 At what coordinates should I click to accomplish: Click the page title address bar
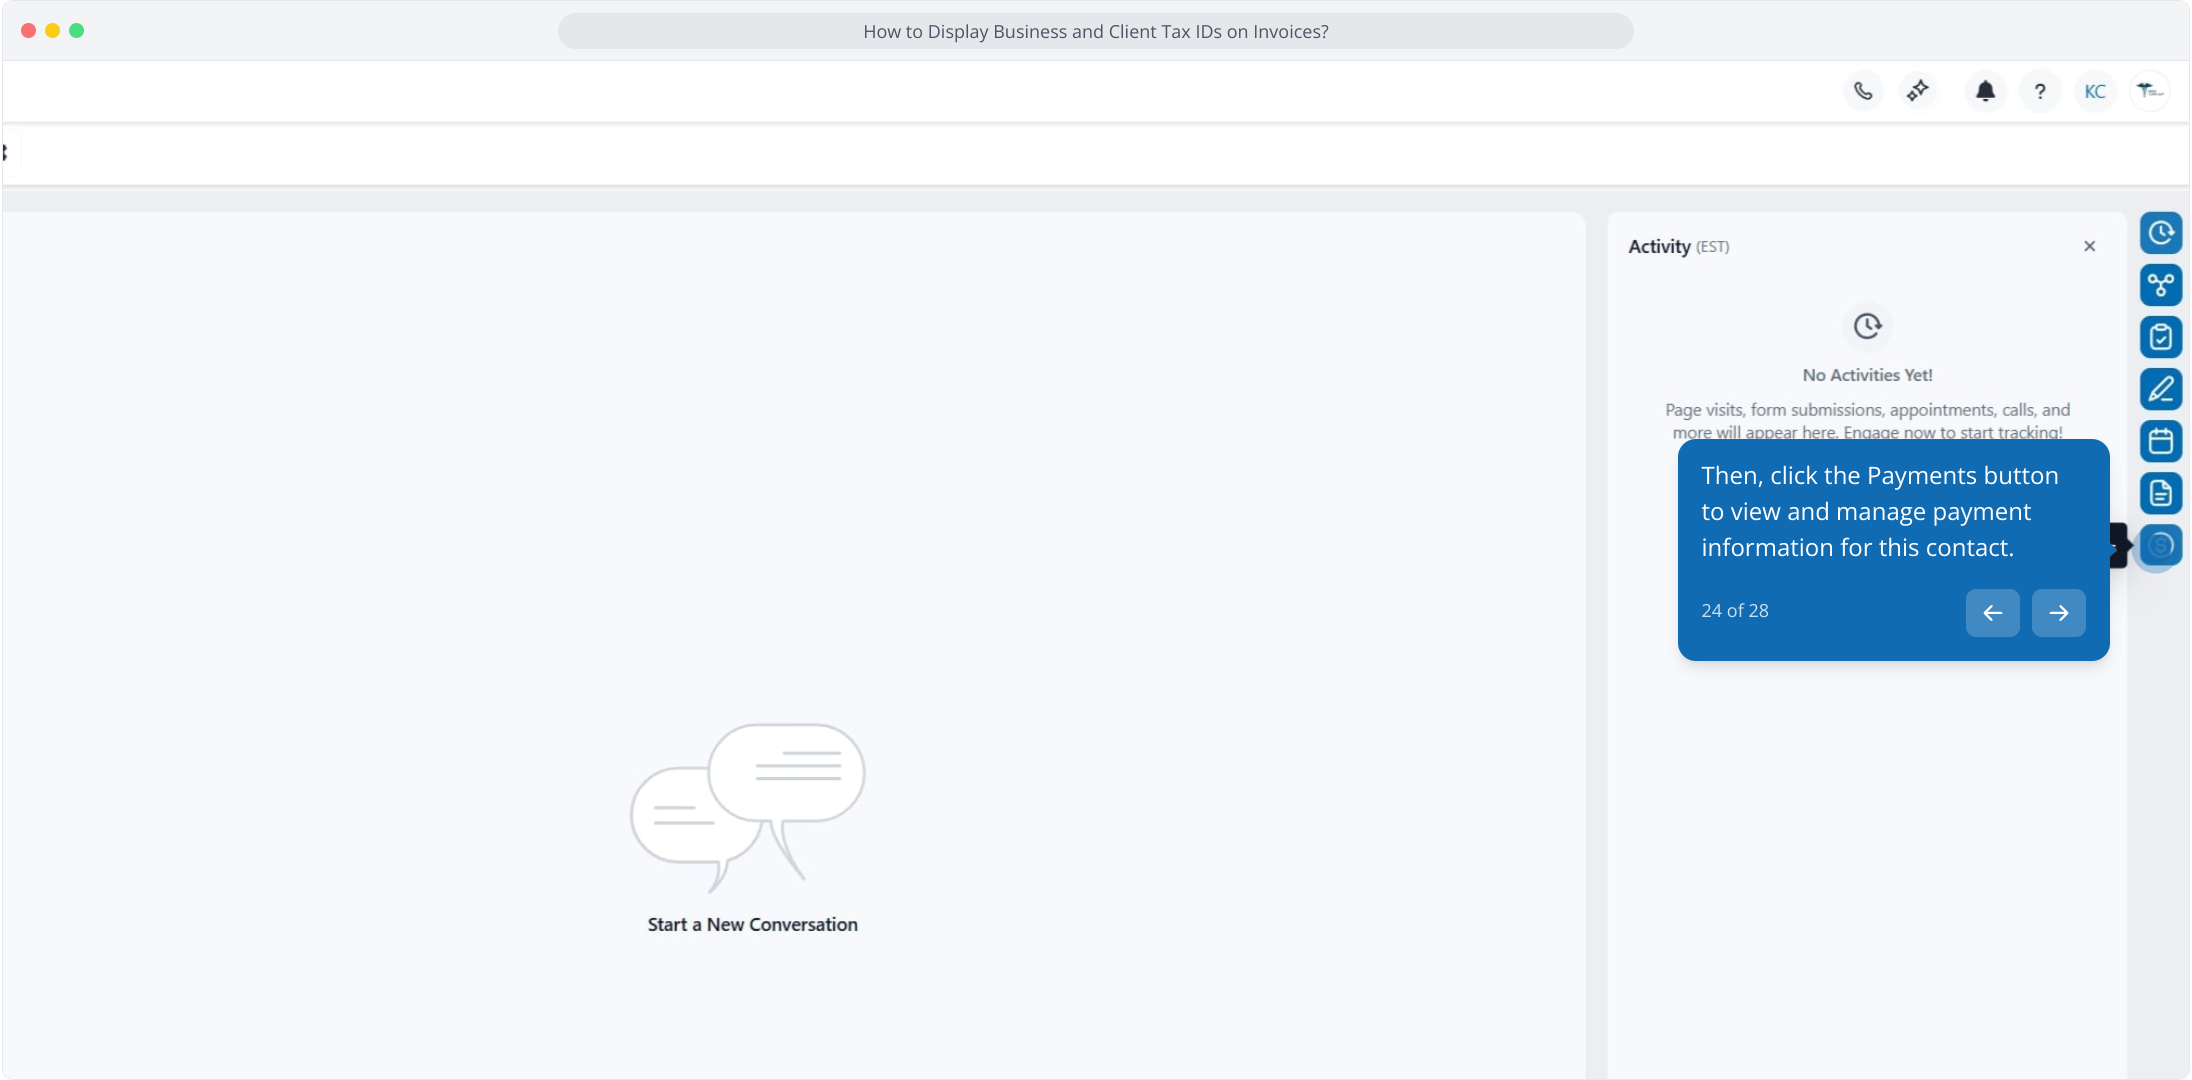click(1095, 31)
